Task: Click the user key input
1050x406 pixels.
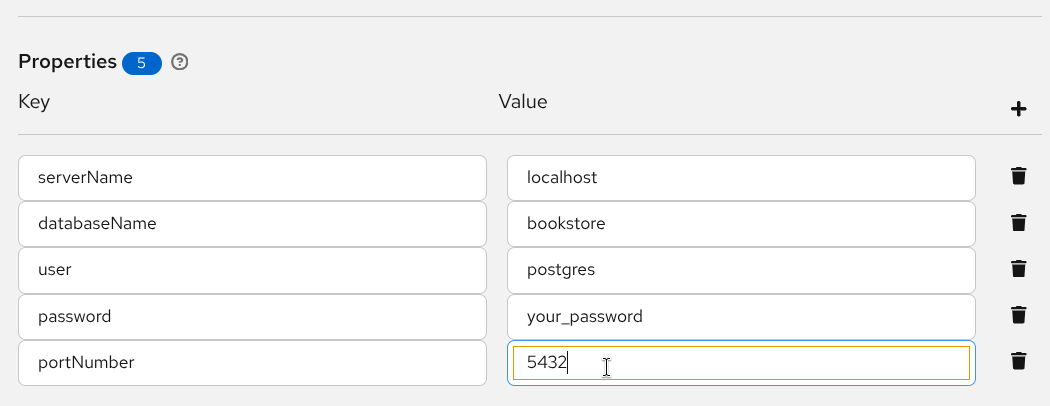Action: [x=252, y=270]
